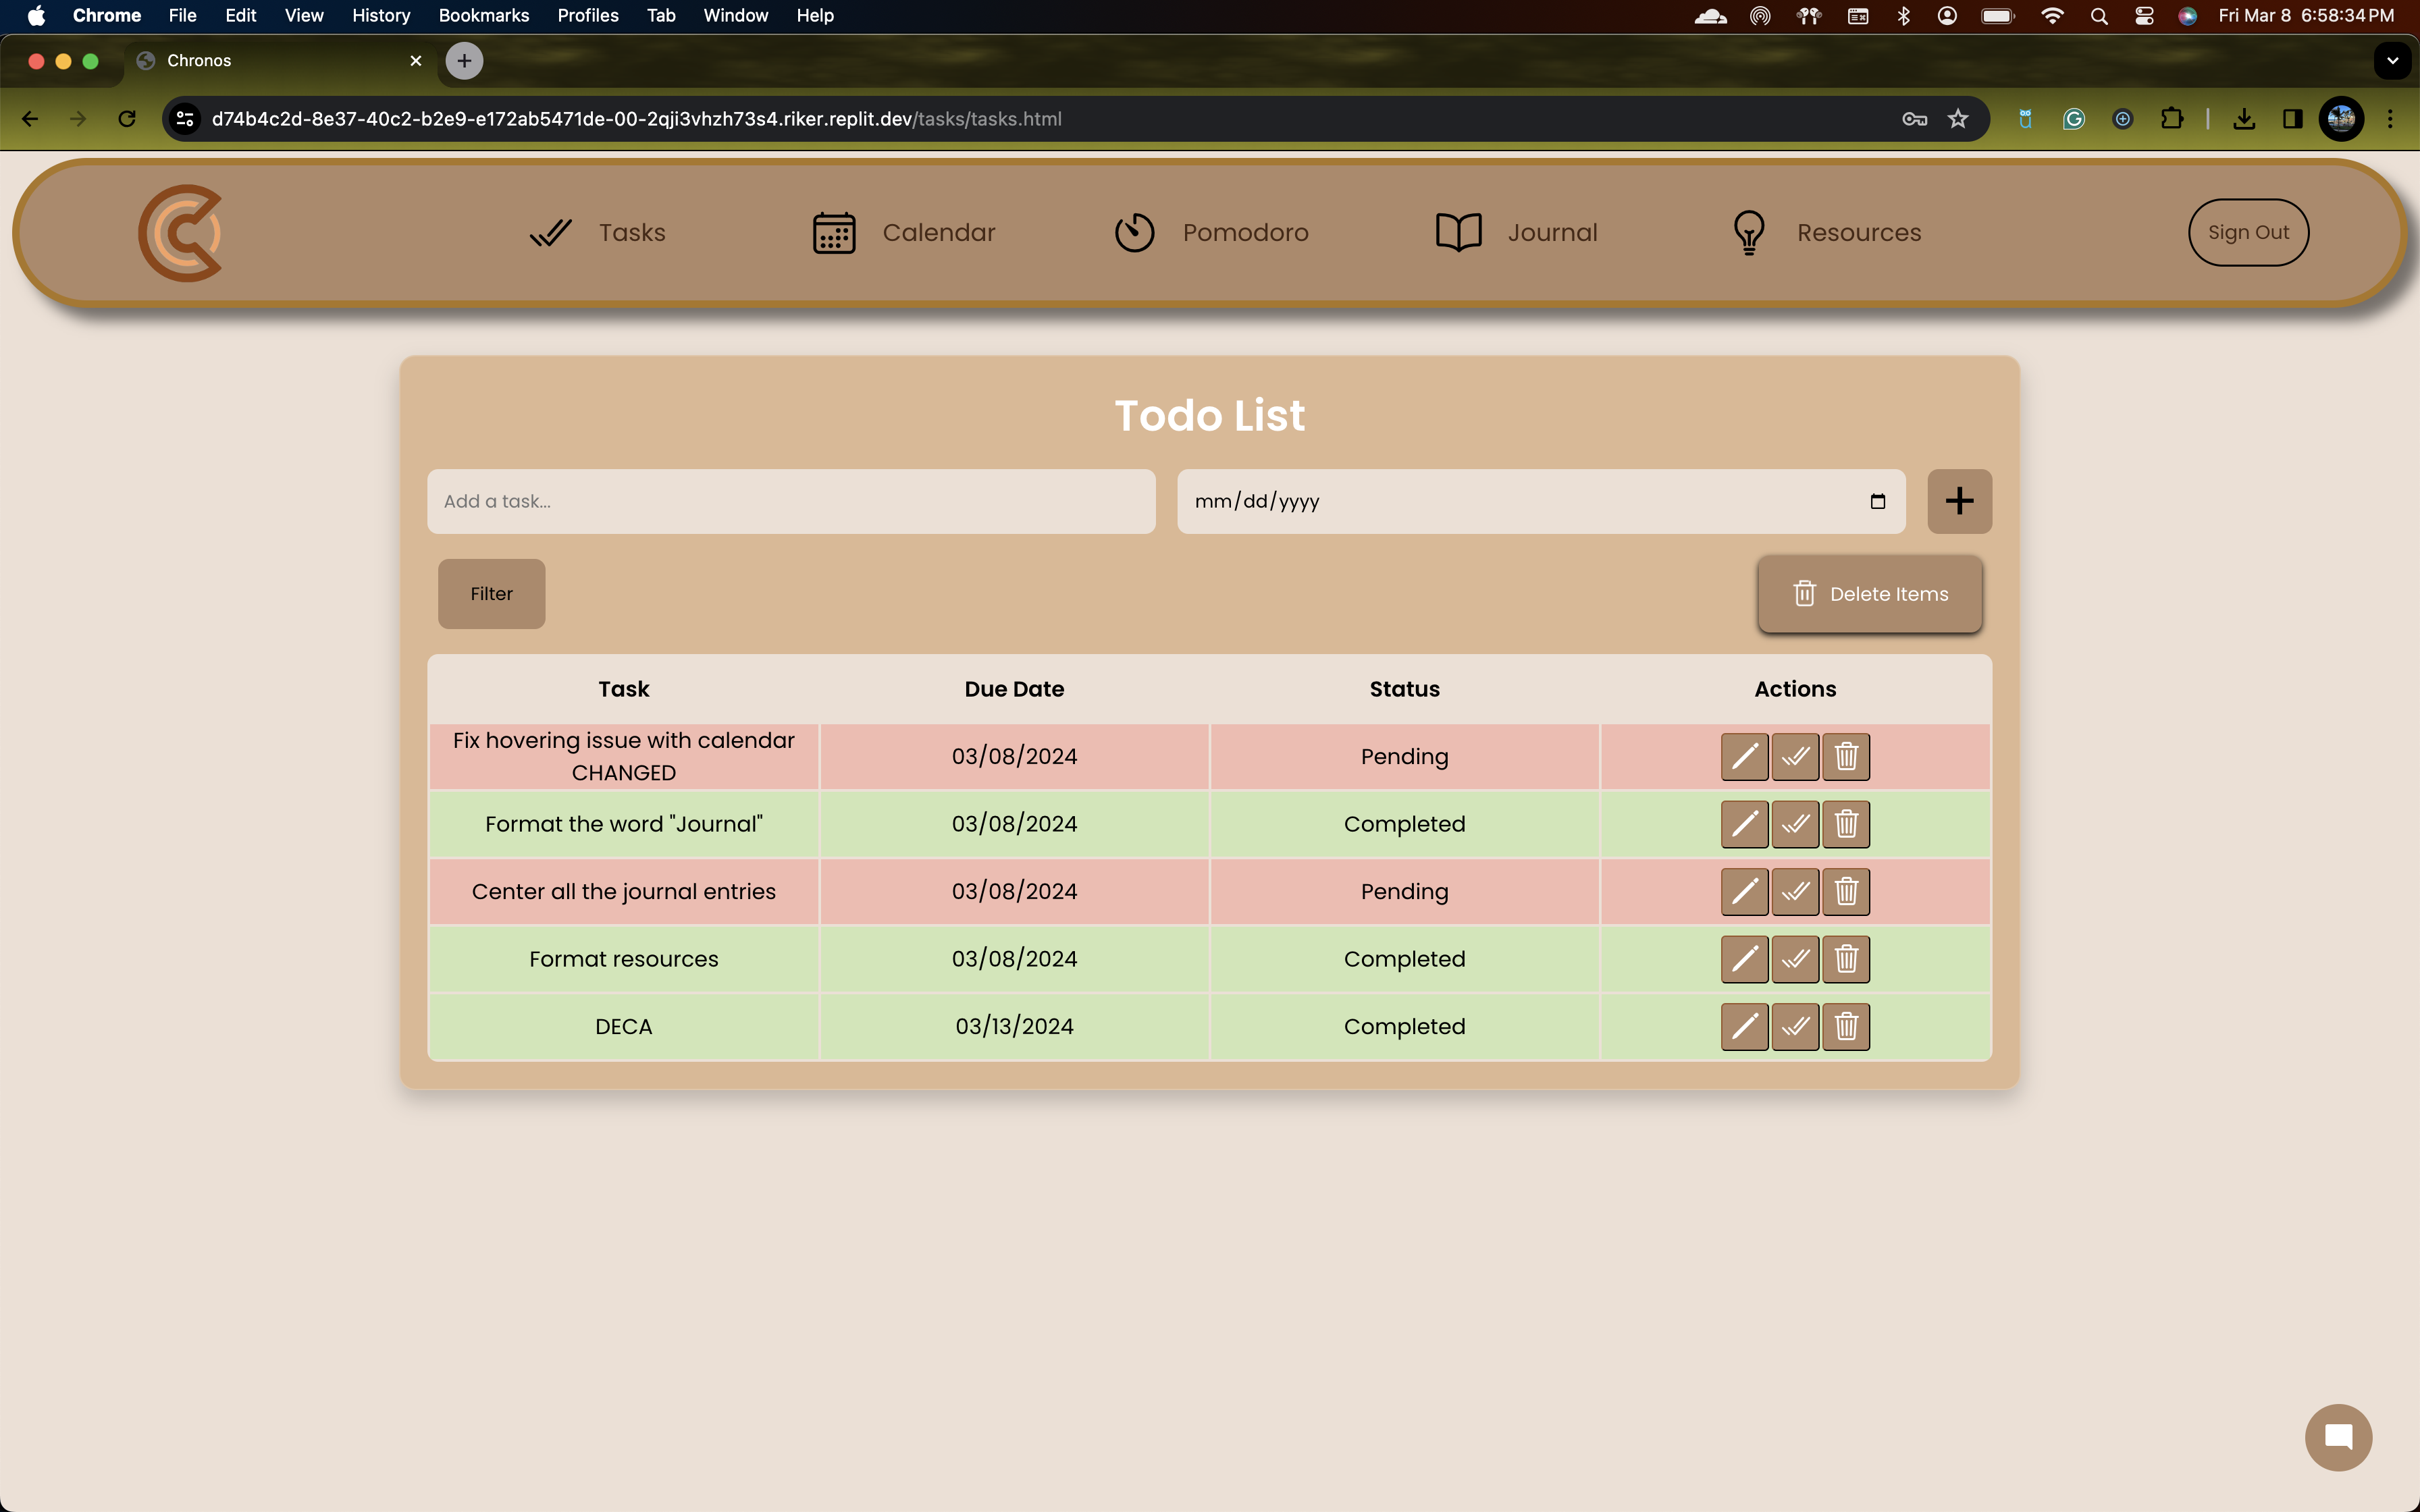Click the Journal book icon

[x=1458, y=232]
